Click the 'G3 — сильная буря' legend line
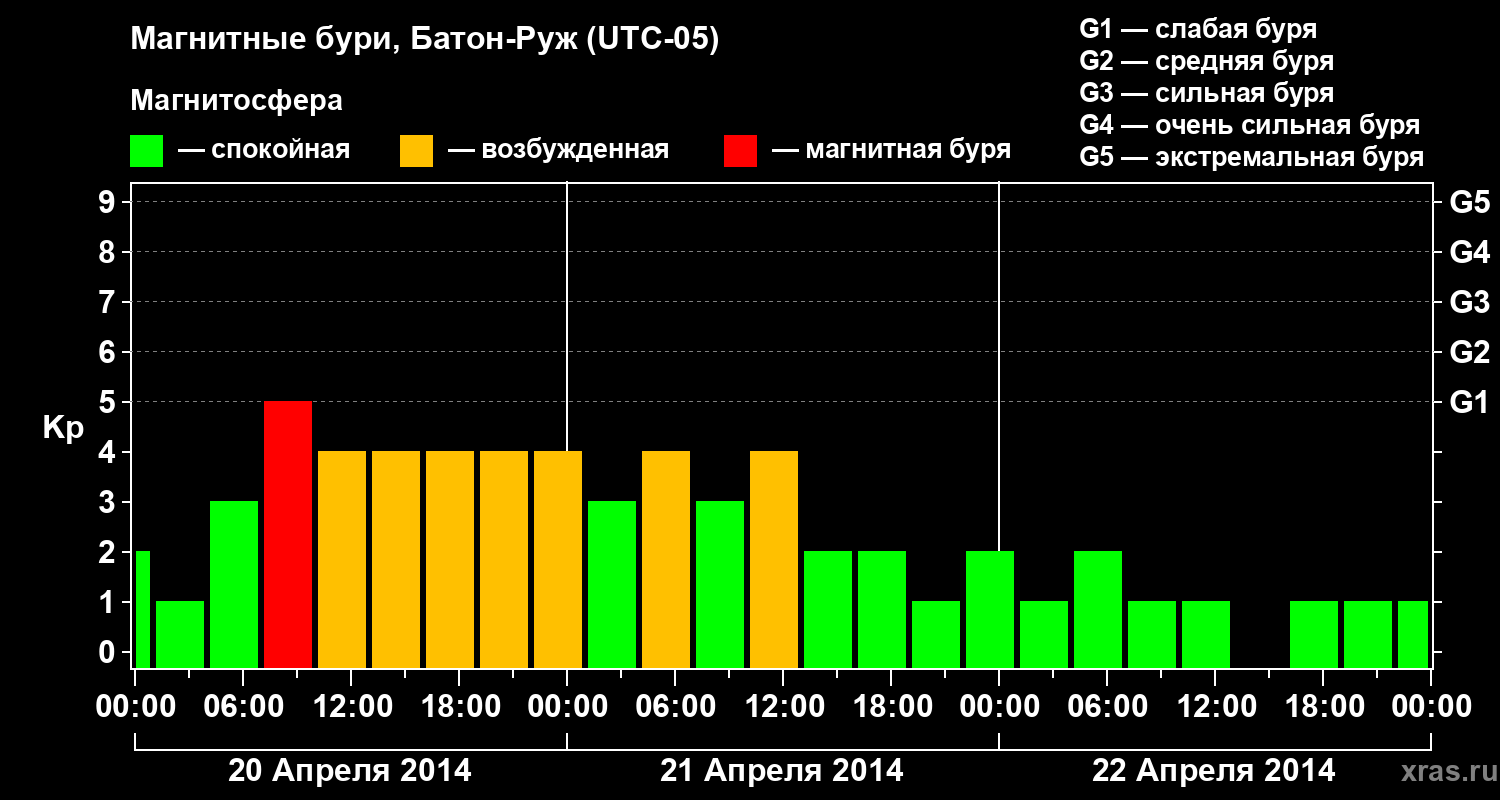1500x800 pixels. (x=1206, y=93)
